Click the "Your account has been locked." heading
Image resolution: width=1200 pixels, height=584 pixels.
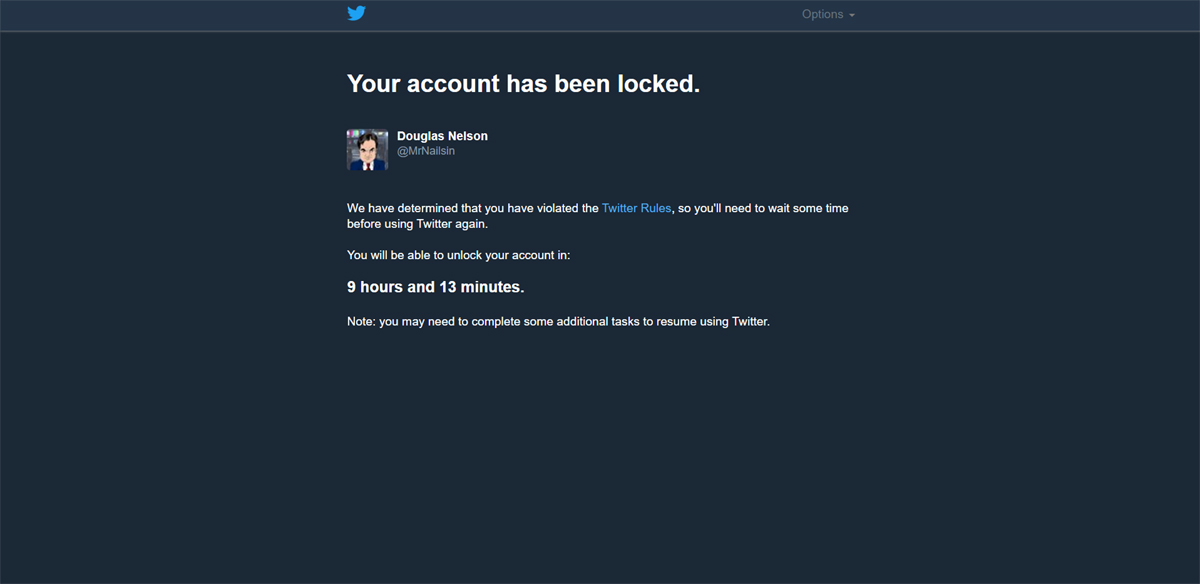point(523,84)
